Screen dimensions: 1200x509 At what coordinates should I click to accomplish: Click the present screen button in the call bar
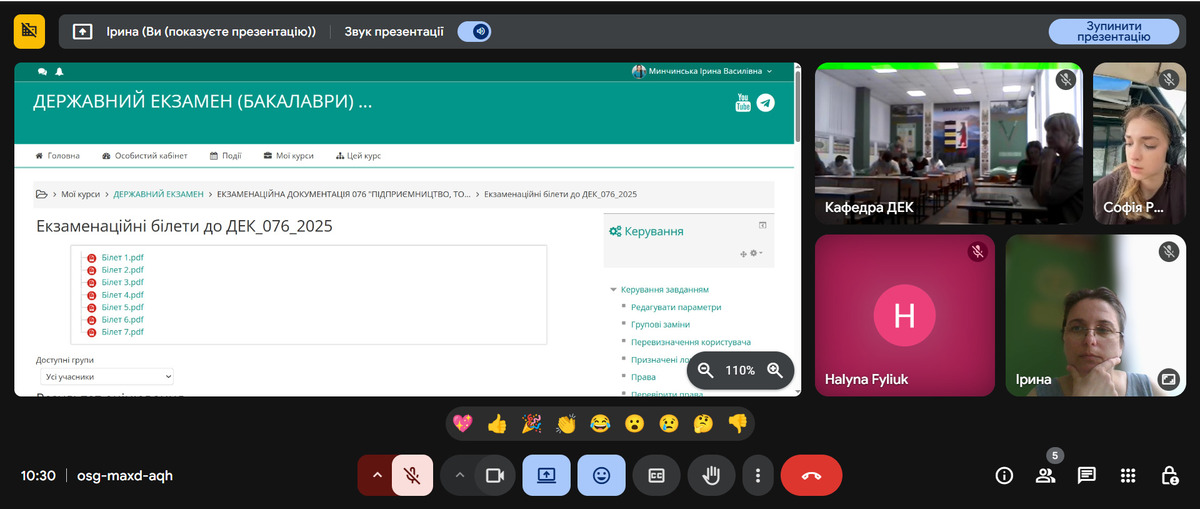(546, 476)
